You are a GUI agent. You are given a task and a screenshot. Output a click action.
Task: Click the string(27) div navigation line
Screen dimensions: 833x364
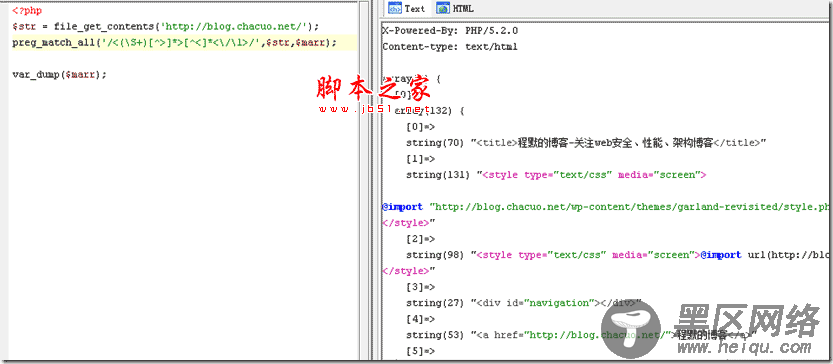(x=524, y=303)
